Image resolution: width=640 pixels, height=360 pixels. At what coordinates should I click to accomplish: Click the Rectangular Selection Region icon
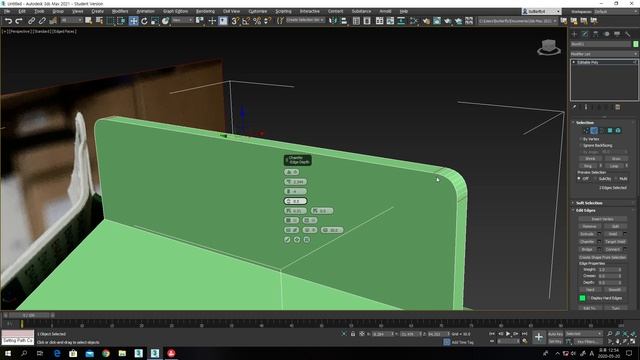(x=111, y=20)
